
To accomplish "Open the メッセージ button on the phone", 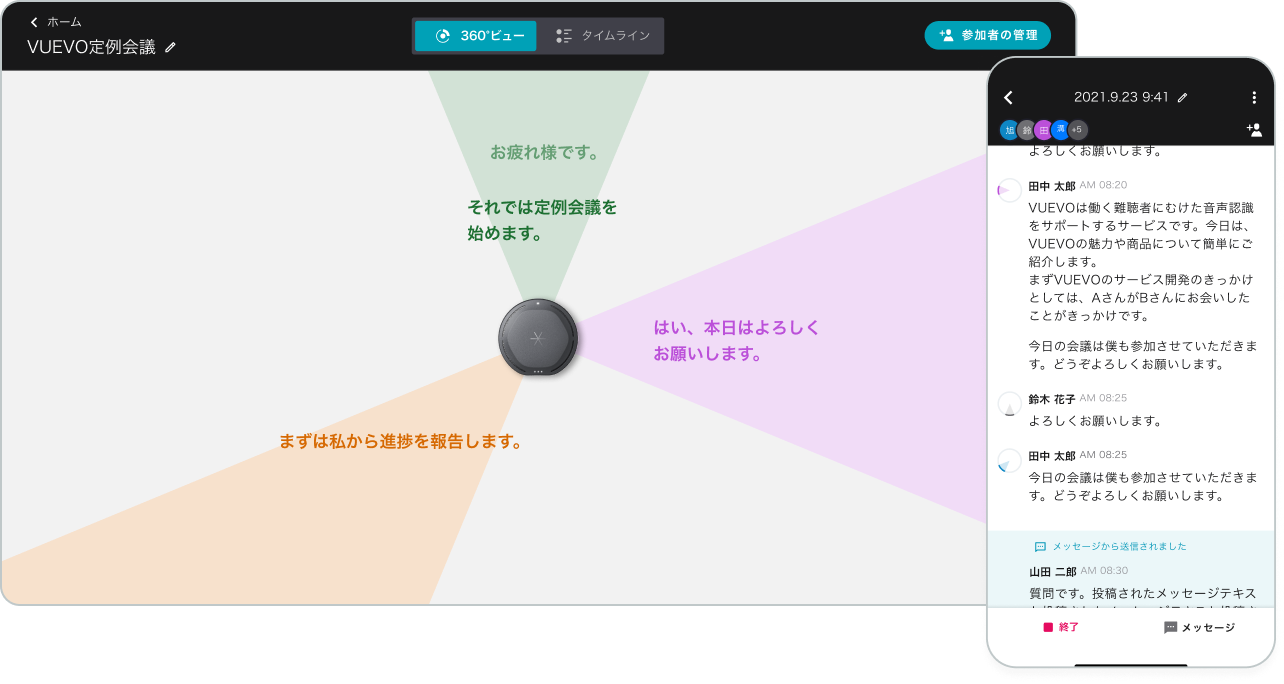I will point(1199,628).
